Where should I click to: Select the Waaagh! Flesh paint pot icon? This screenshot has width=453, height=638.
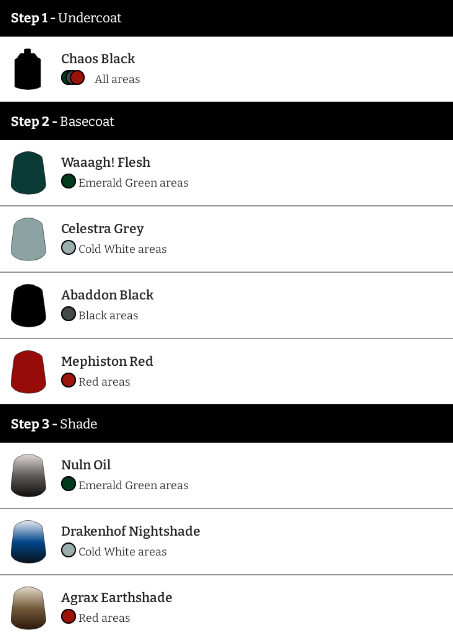pos(28,173)
